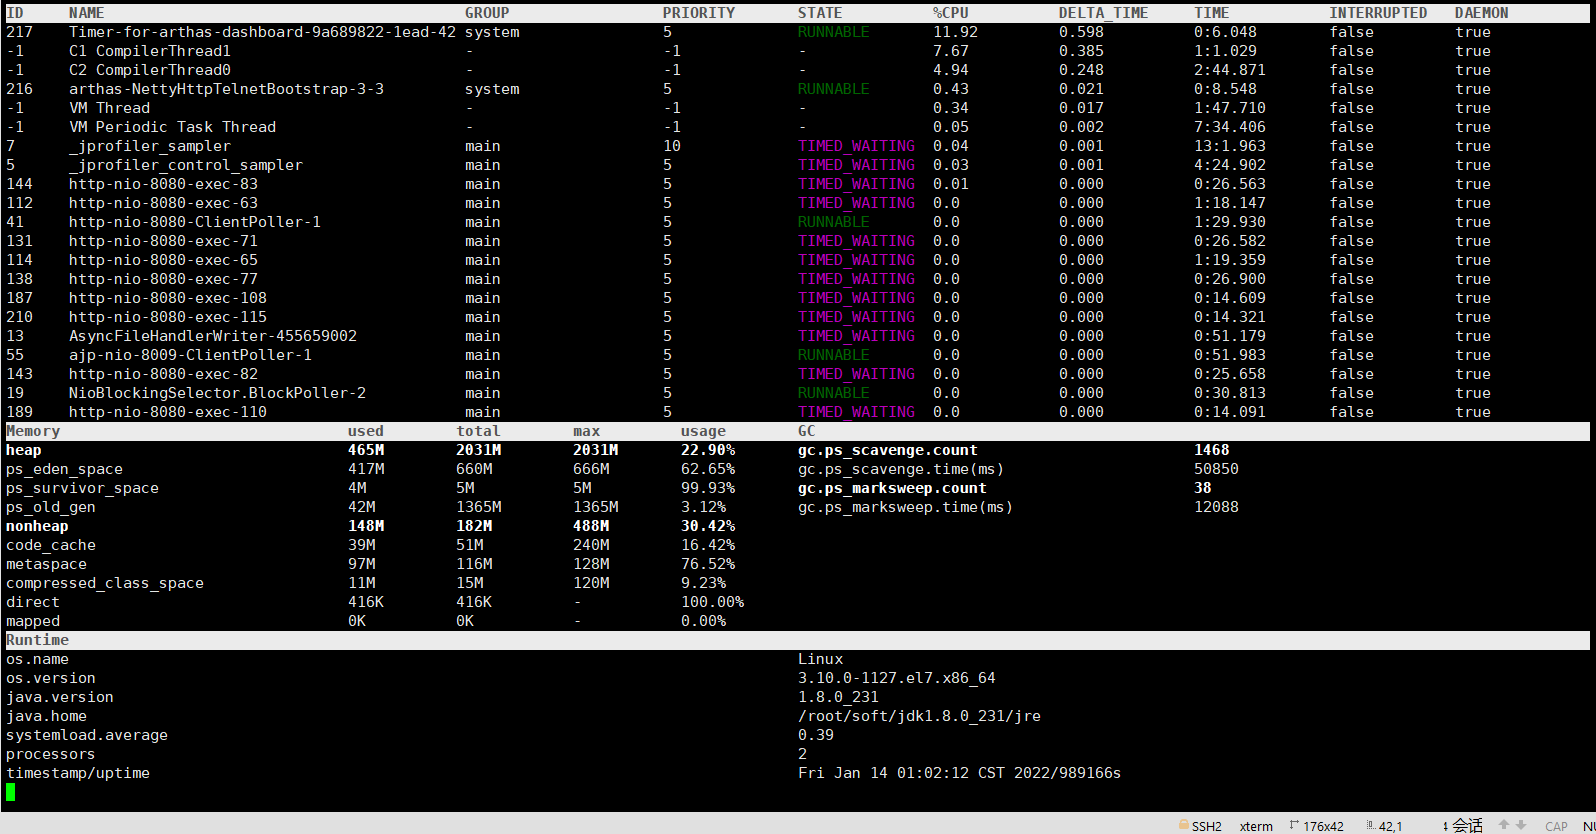Viewport: 1596px width, 834px height.
Task: Click the C1 CompilerThread1 row name
Action: [x=150, y=51]
